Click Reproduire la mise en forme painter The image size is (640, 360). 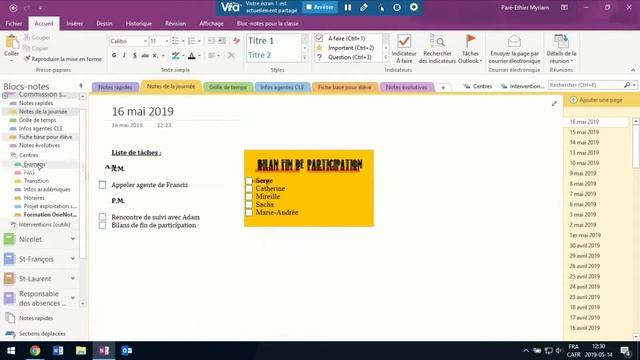63,59
